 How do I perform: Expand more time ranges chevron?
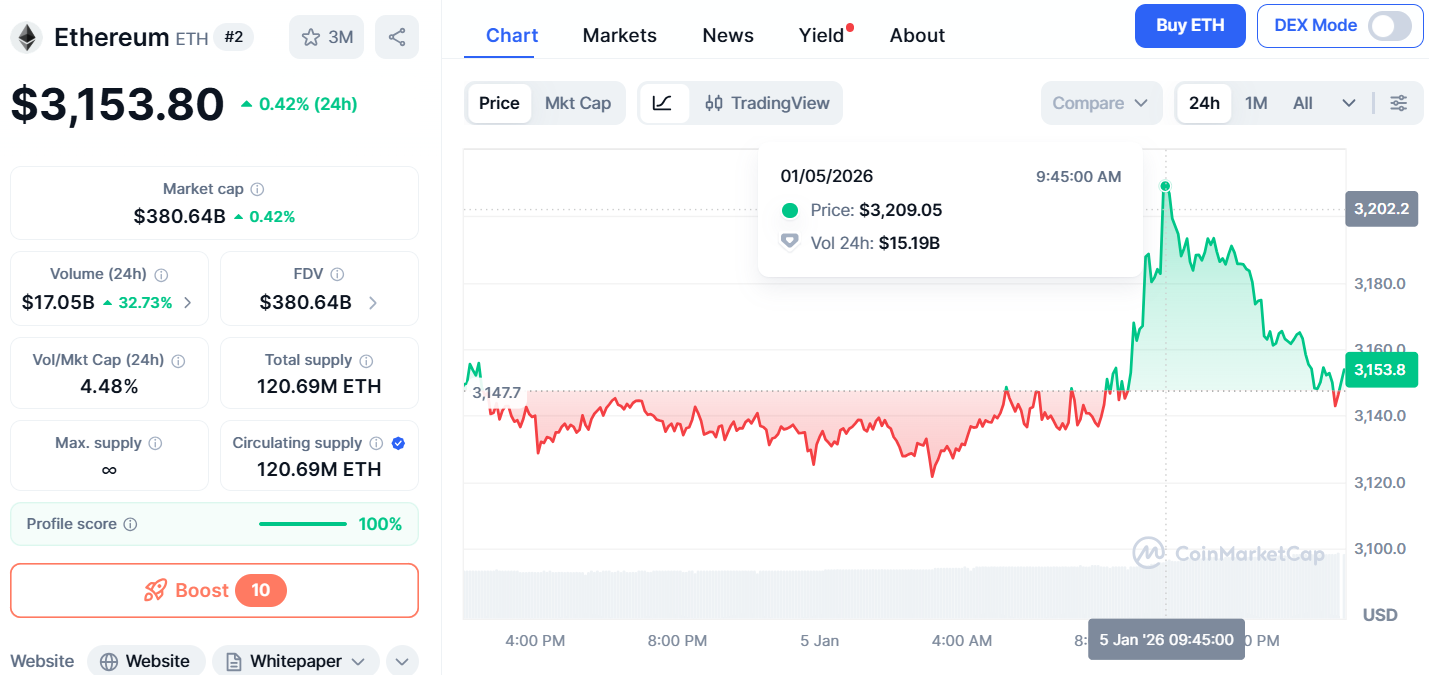pyautogui.click(x=1348, y=103)
